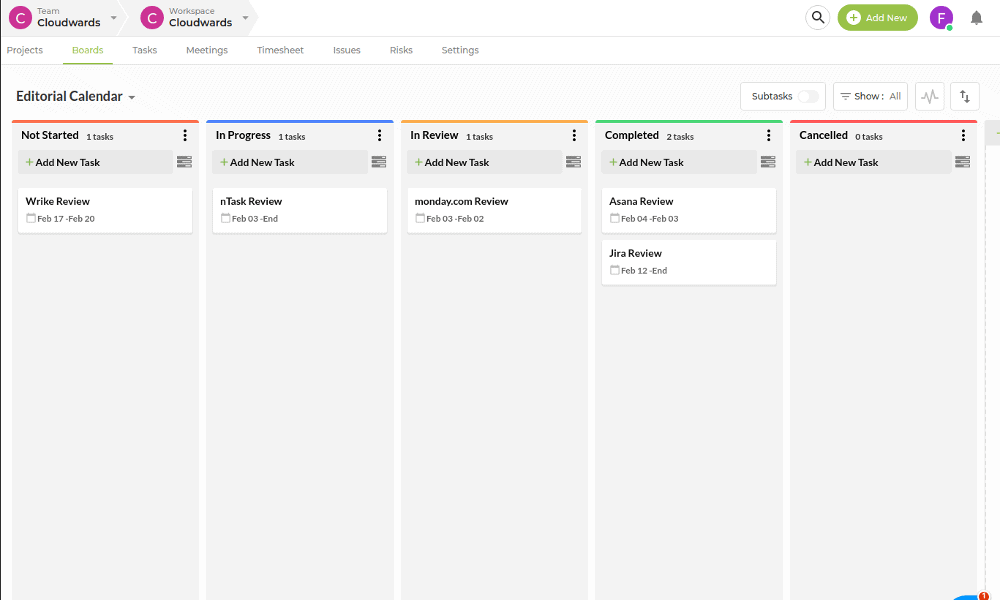Expand the Workspace Cloudwards dropdown arrow
1000x600 pixels.
coord(245,18)
